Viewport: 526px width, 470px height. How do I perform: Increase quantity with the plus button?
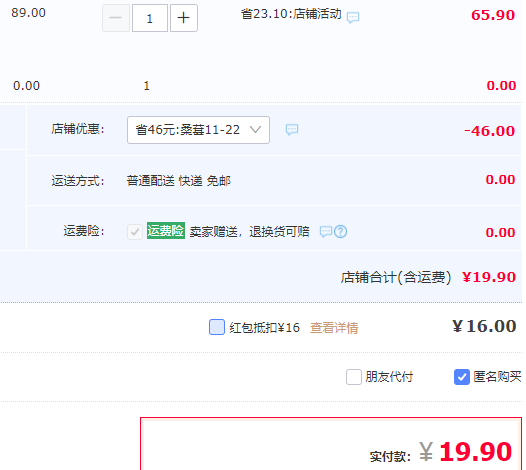(183, 18)
